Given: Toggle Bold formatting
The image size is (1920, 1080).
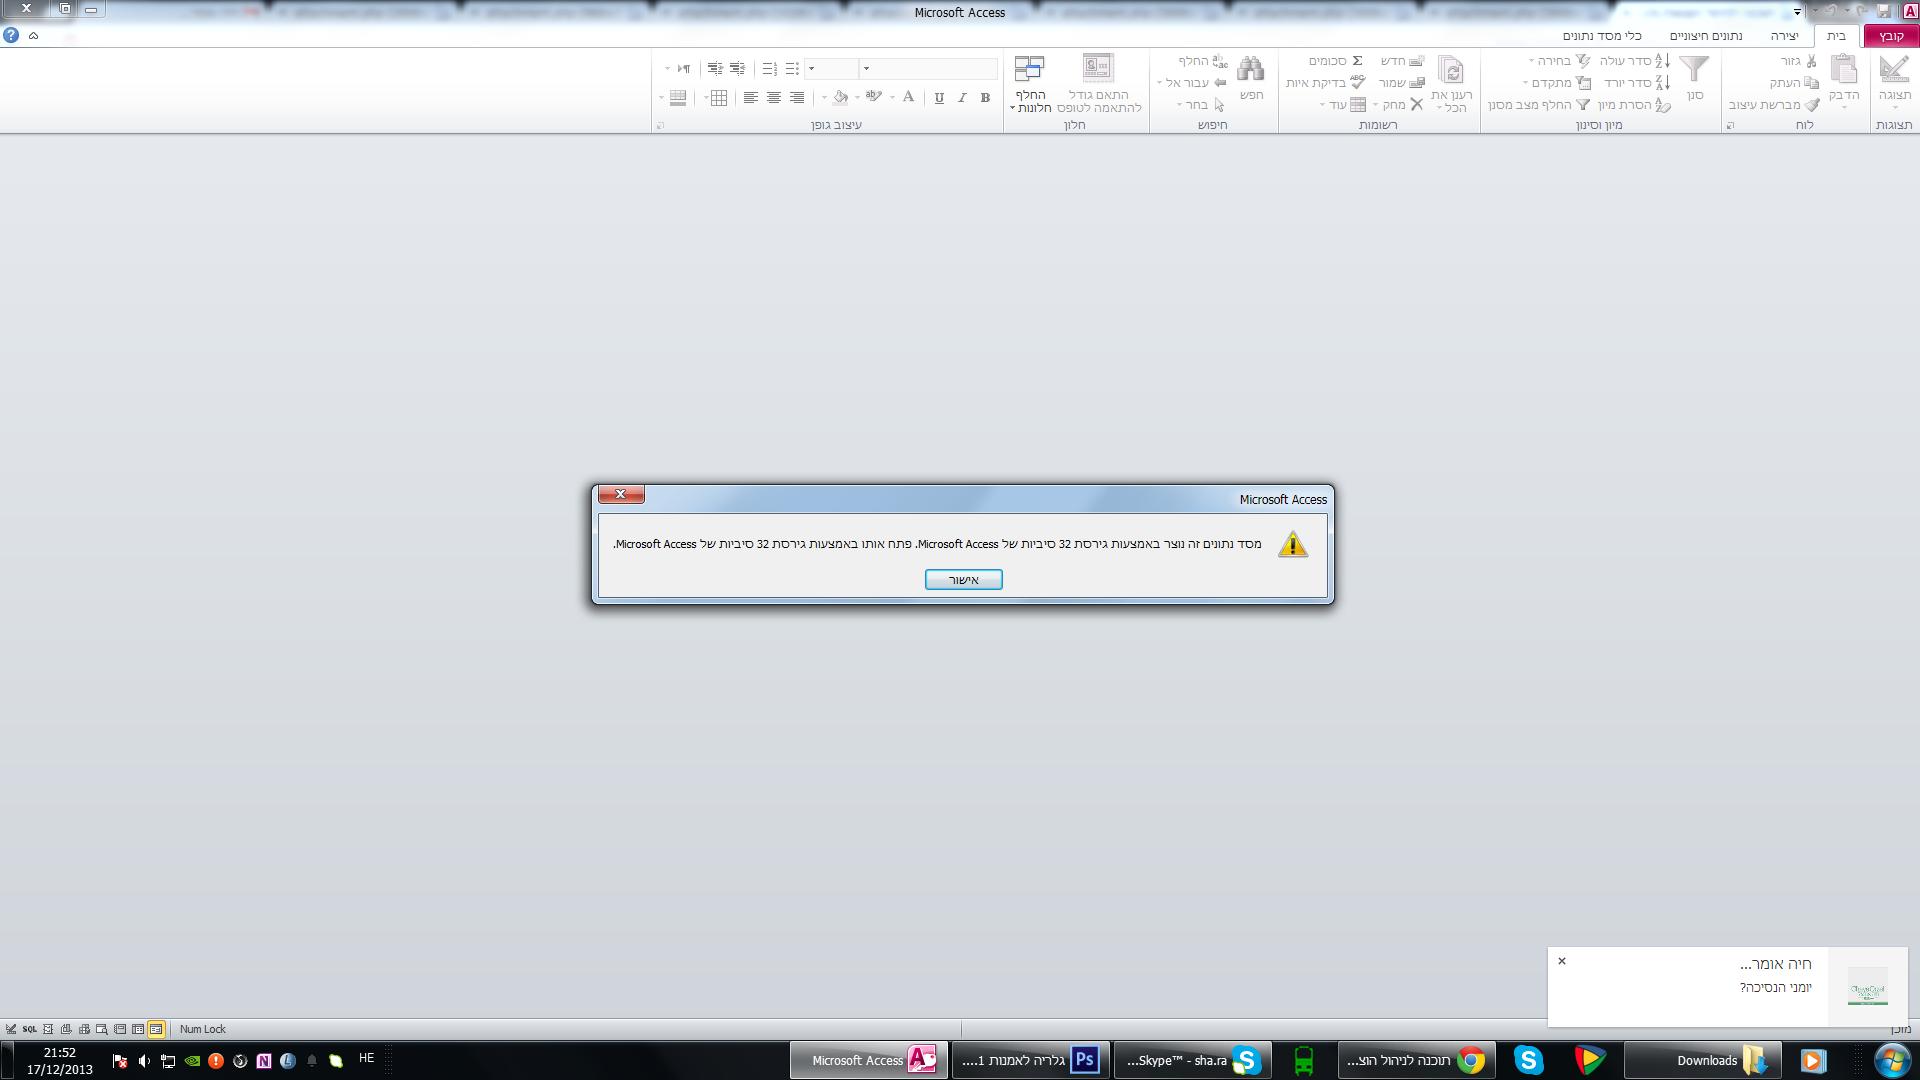Looking at the screenshot, I should 985,98.
